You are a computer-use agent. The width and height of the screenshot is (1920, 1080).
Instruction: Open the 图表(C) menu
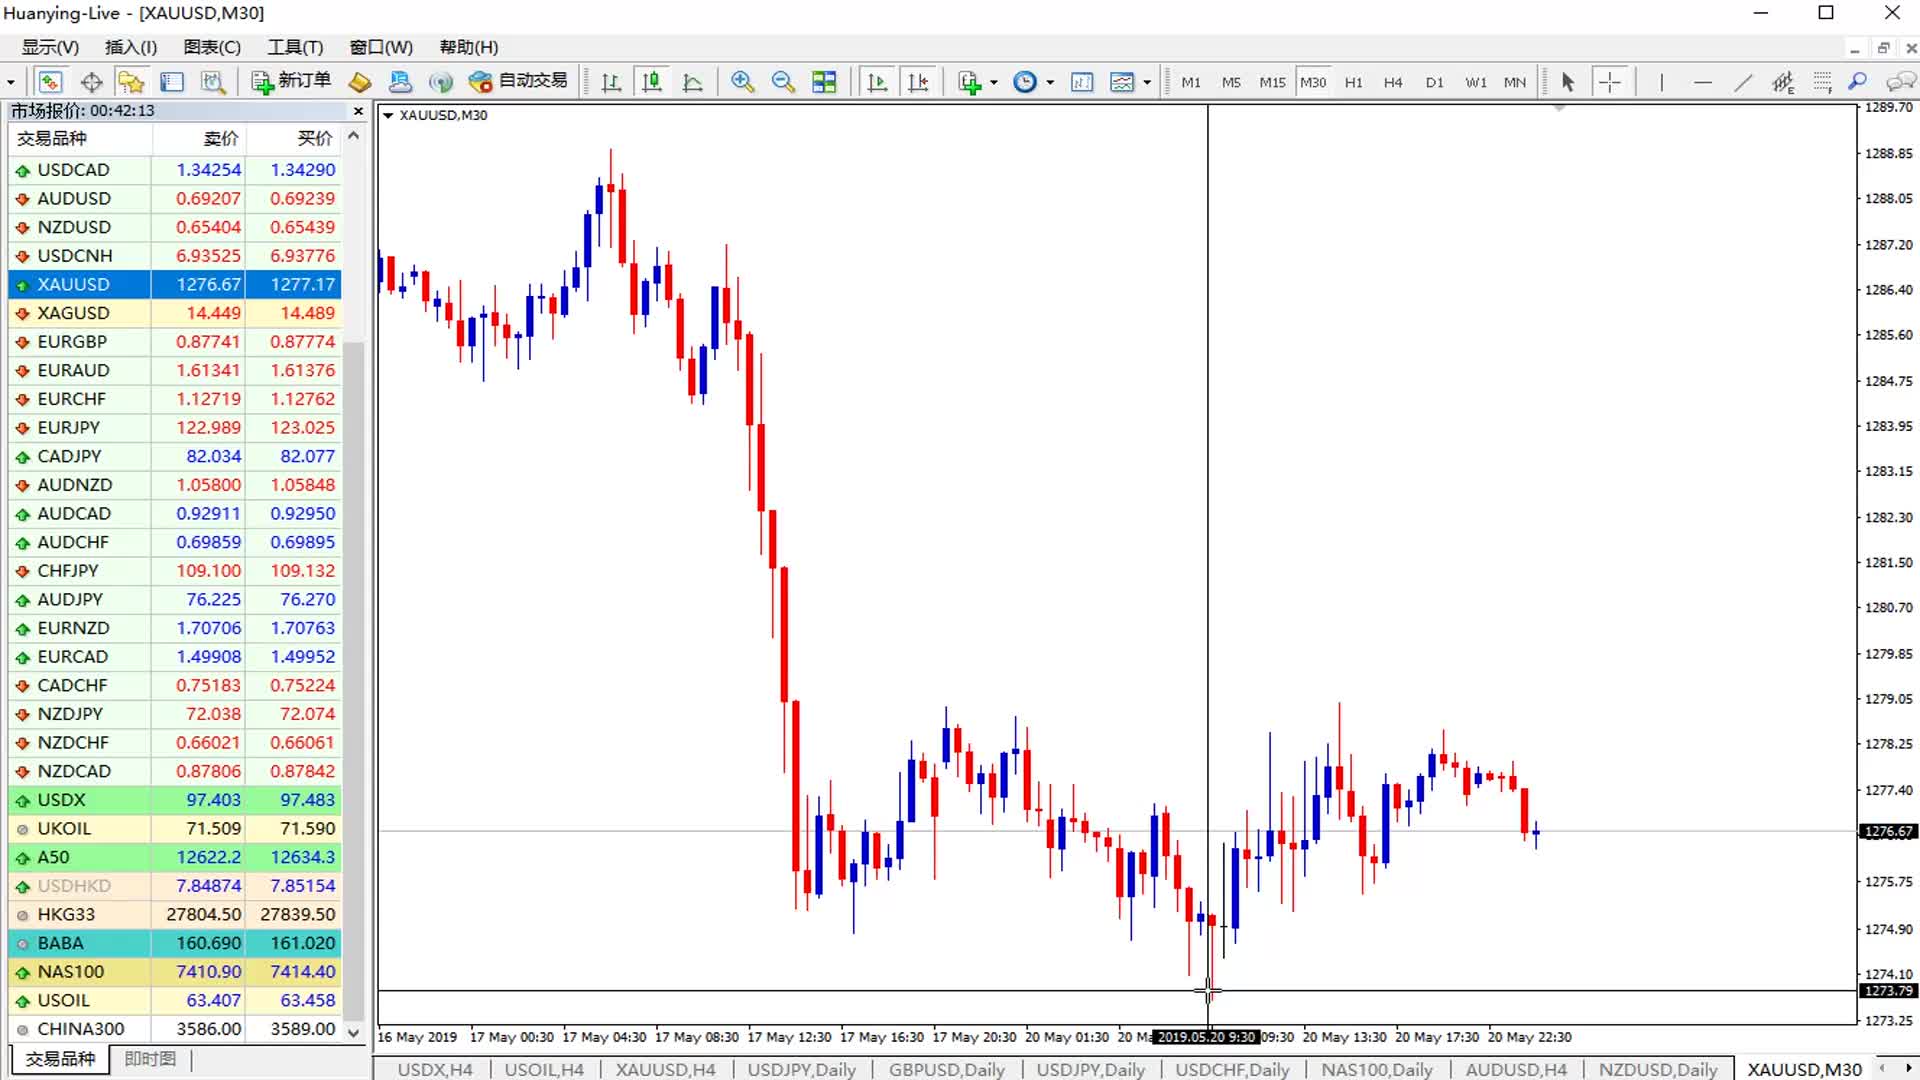pyautogui.click(x=212, y=47)
